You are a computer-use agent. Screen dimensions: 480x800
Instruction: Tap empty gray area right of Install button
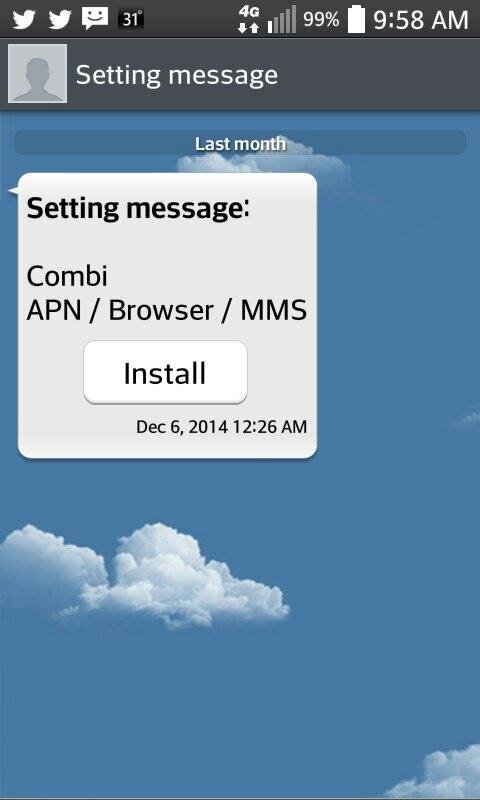coord(281,372)
